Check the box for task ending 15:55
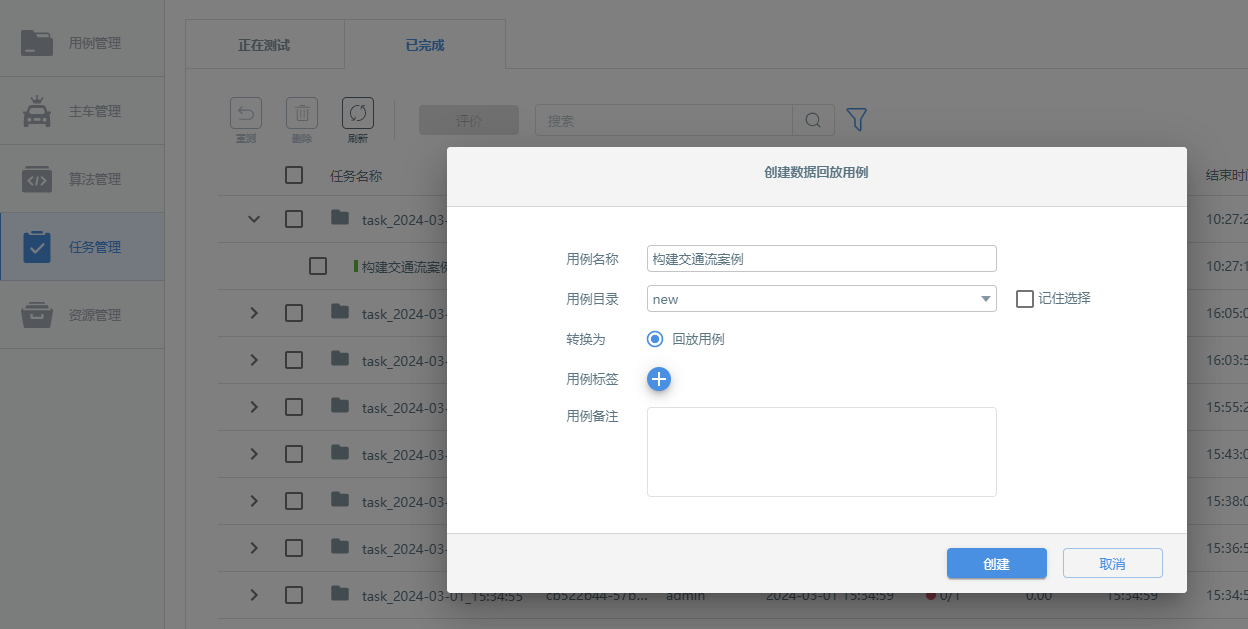Screen dimensions: 1248x629 (x=294, y=407)
